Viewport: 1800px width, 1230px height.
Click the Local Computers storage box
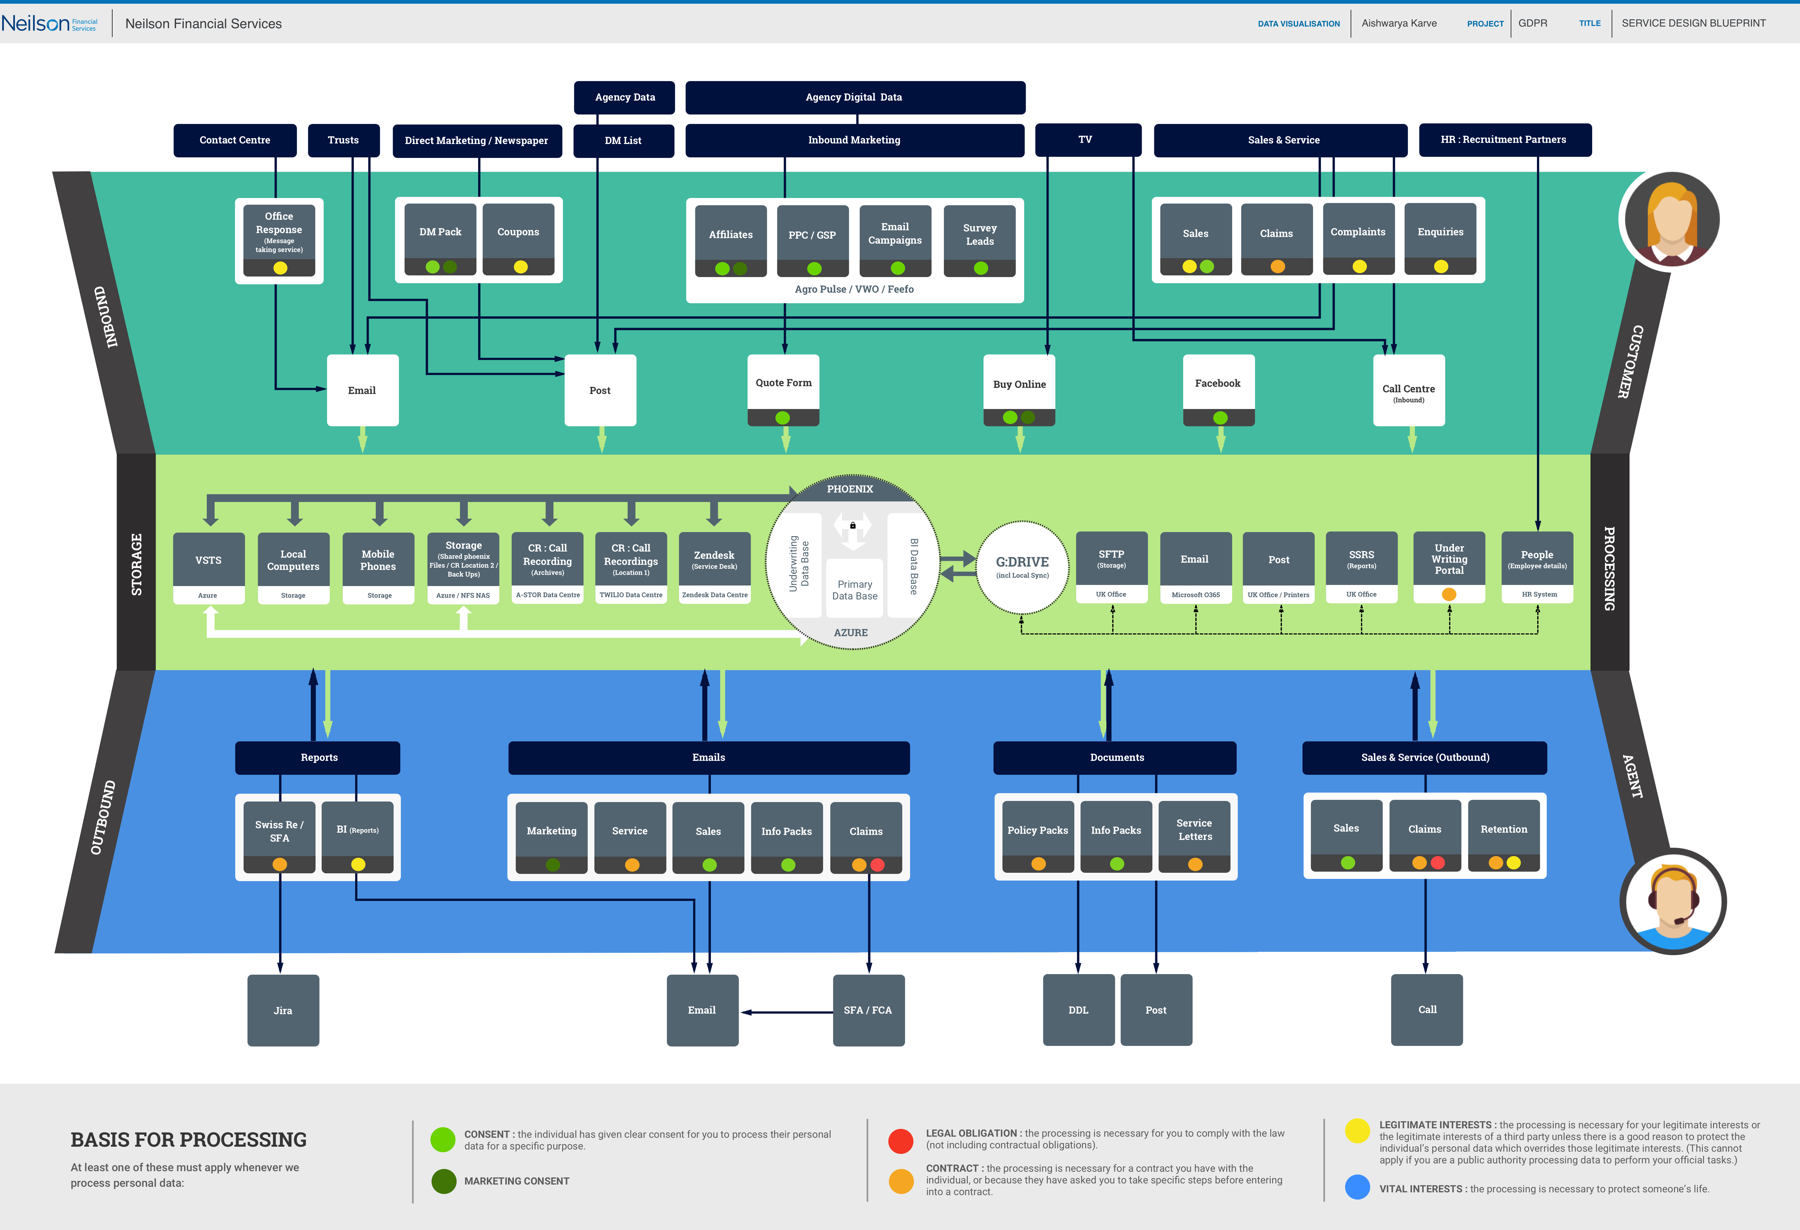click(x=293, y=568)
